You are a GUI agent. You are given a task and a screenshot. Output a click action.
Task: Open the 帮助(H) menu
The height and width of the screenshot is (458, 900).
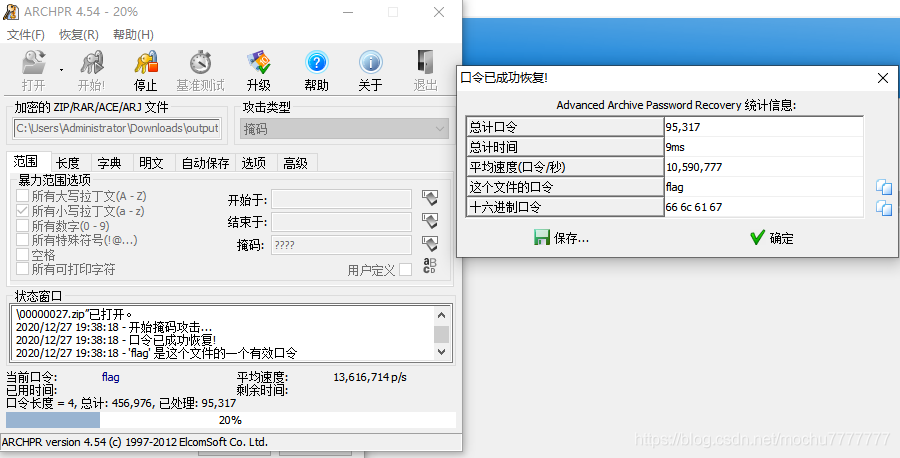(x=133, y=35)
